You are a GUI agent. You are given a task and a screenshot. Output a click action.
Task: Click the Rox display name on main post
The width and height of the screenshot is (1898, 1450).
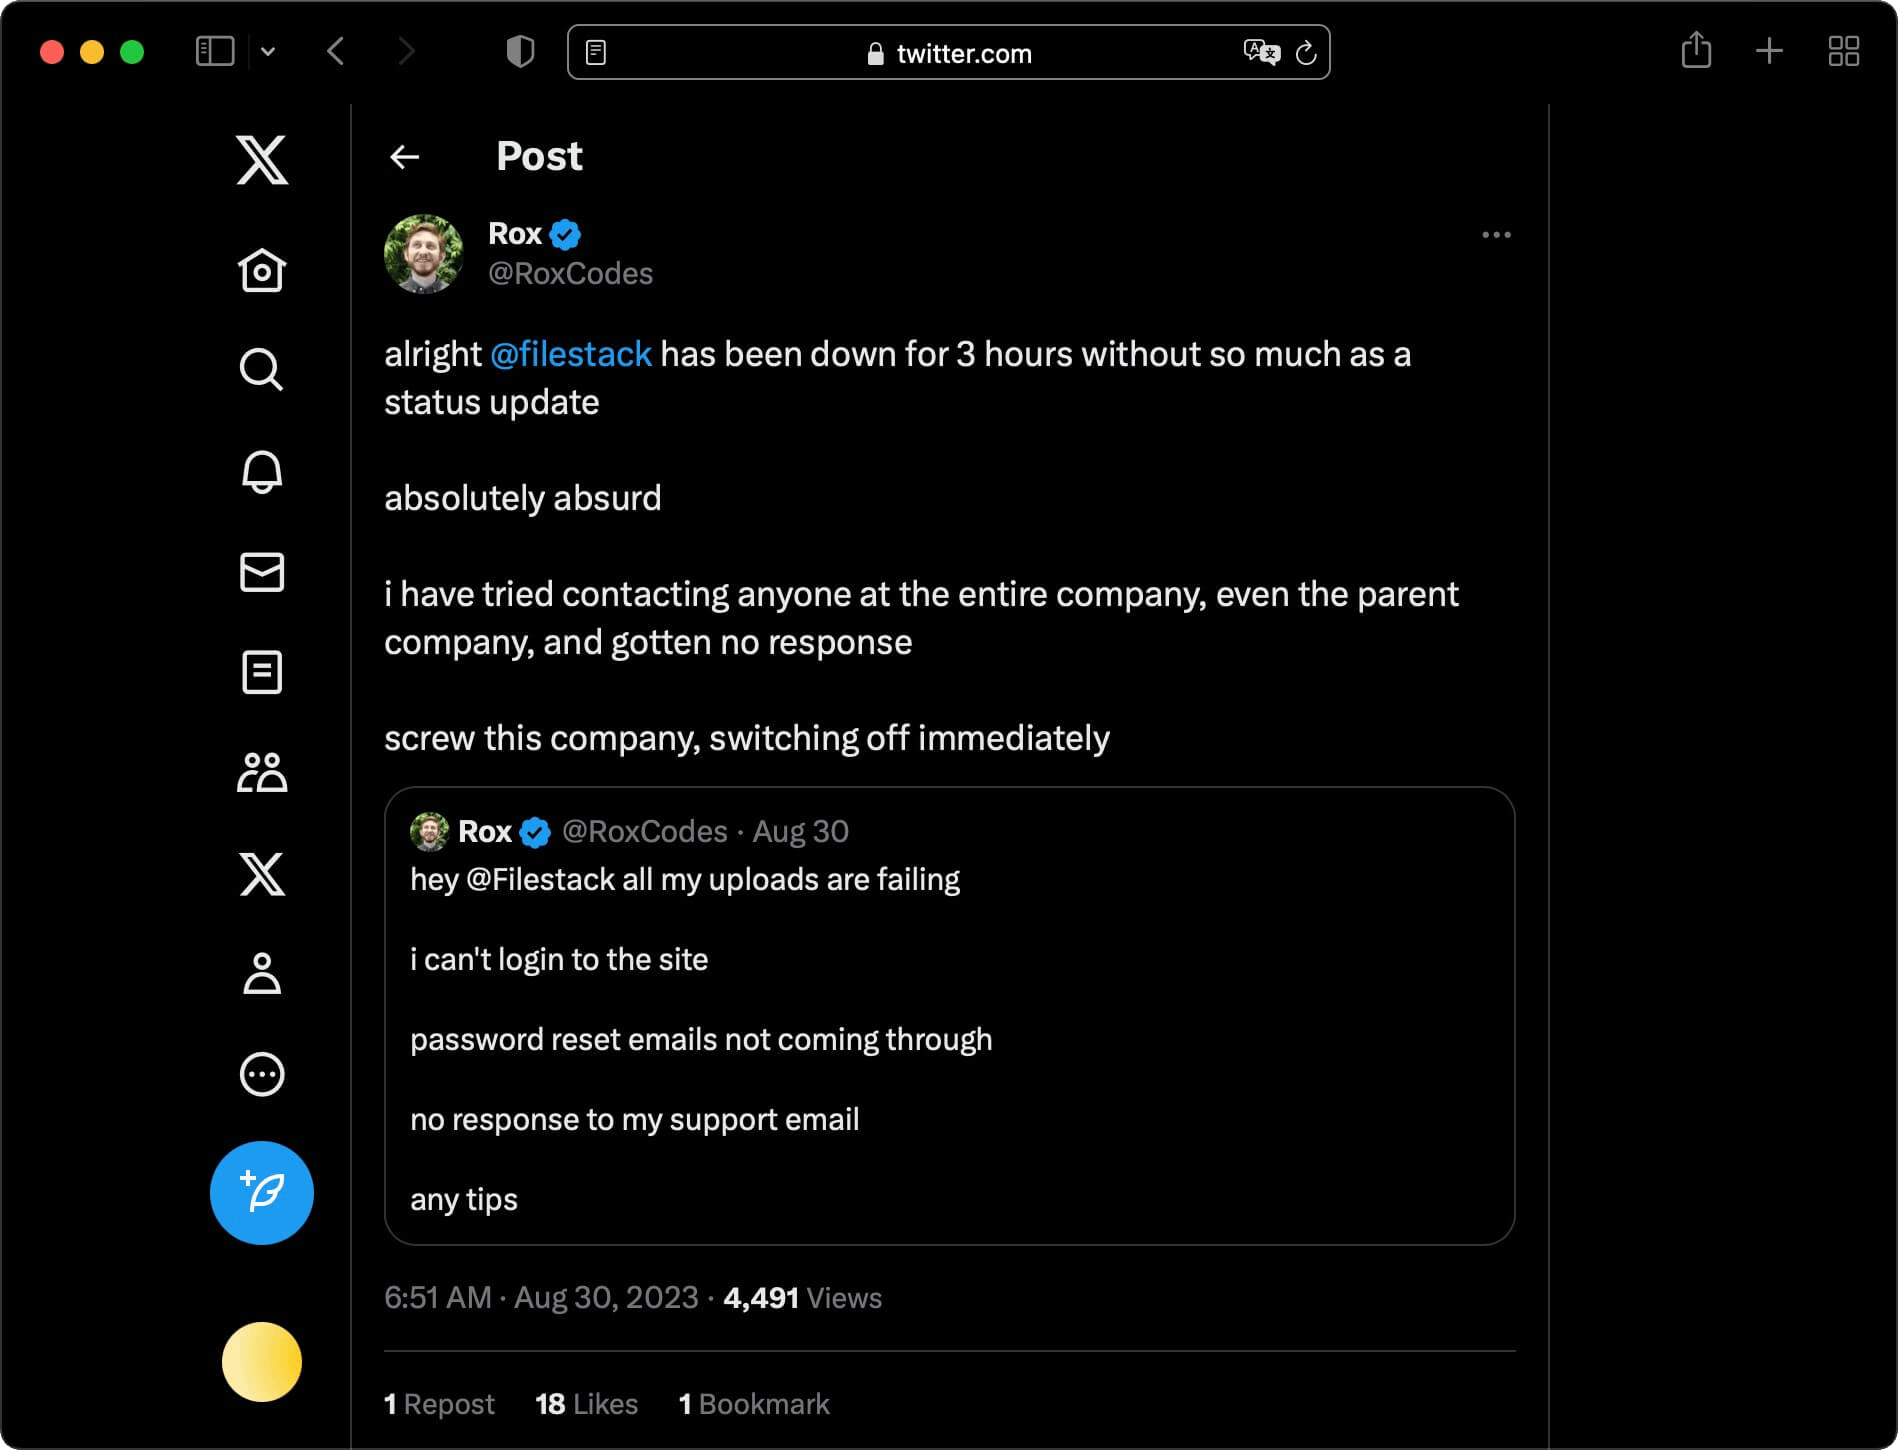[x=514, y=233]
